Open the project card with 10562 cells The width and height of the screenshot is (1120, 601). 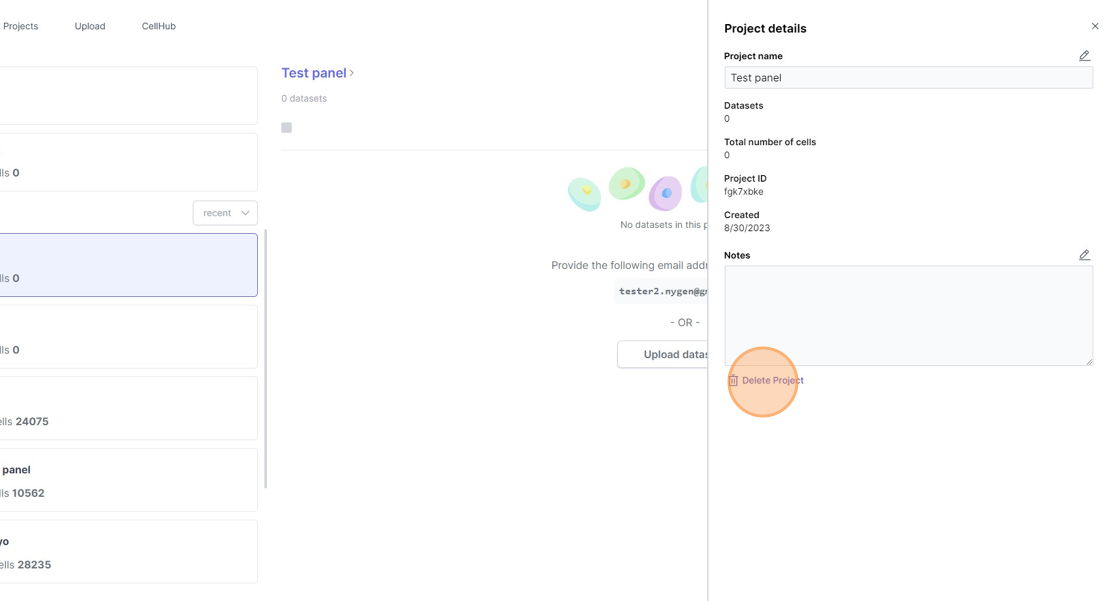pos(128,480)
